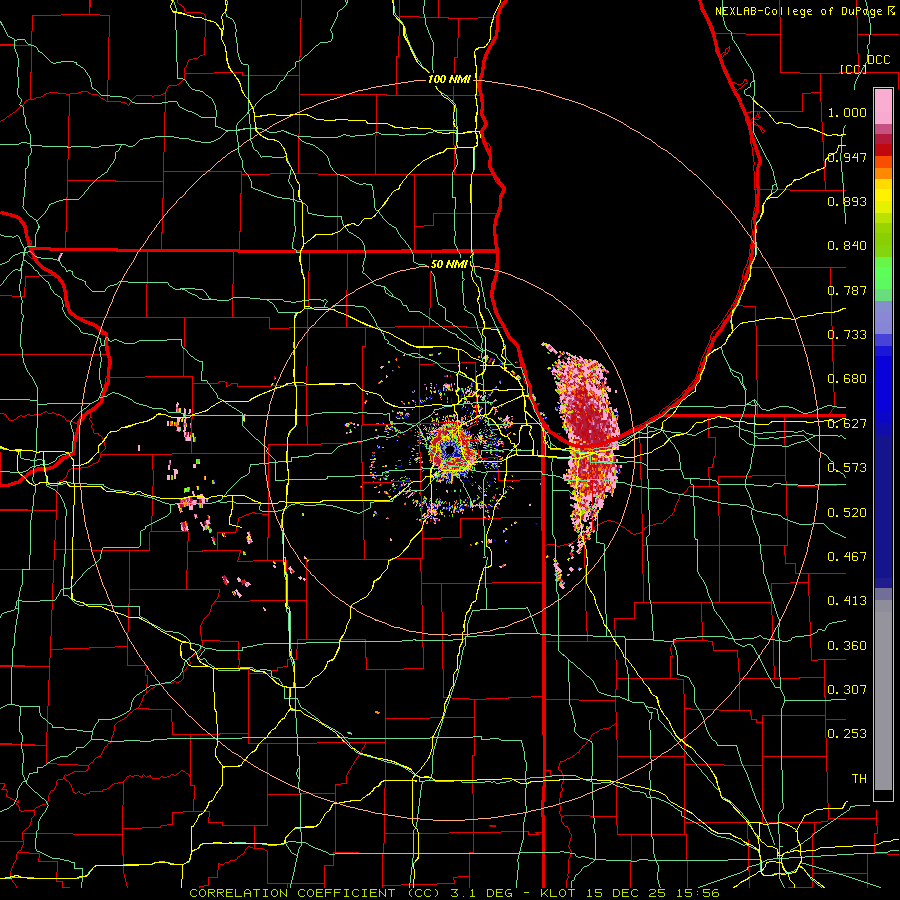Click the 0.893 scale value

tap(847, 201)
